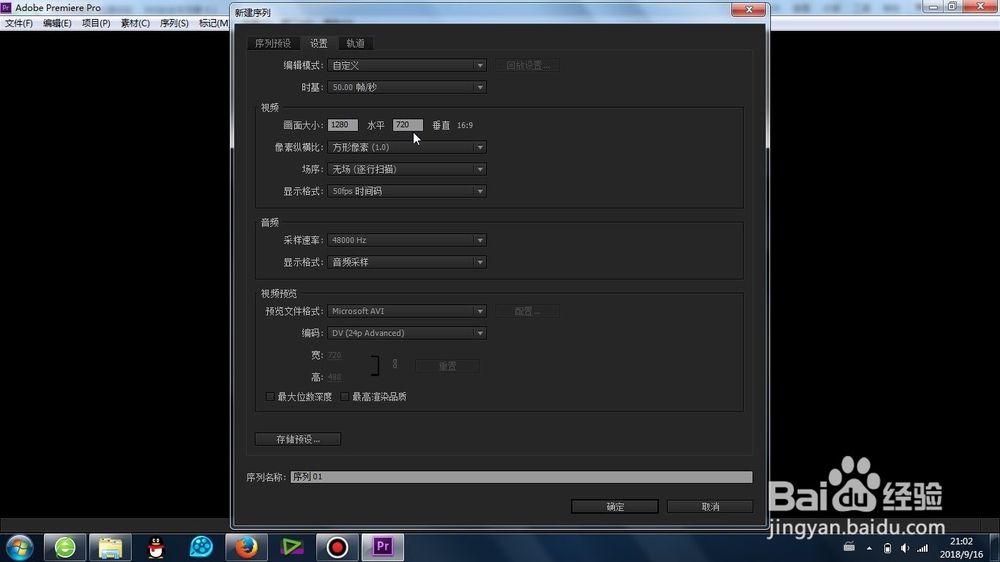
Task: Open 素材(C) menu
Action: (135, 23)
